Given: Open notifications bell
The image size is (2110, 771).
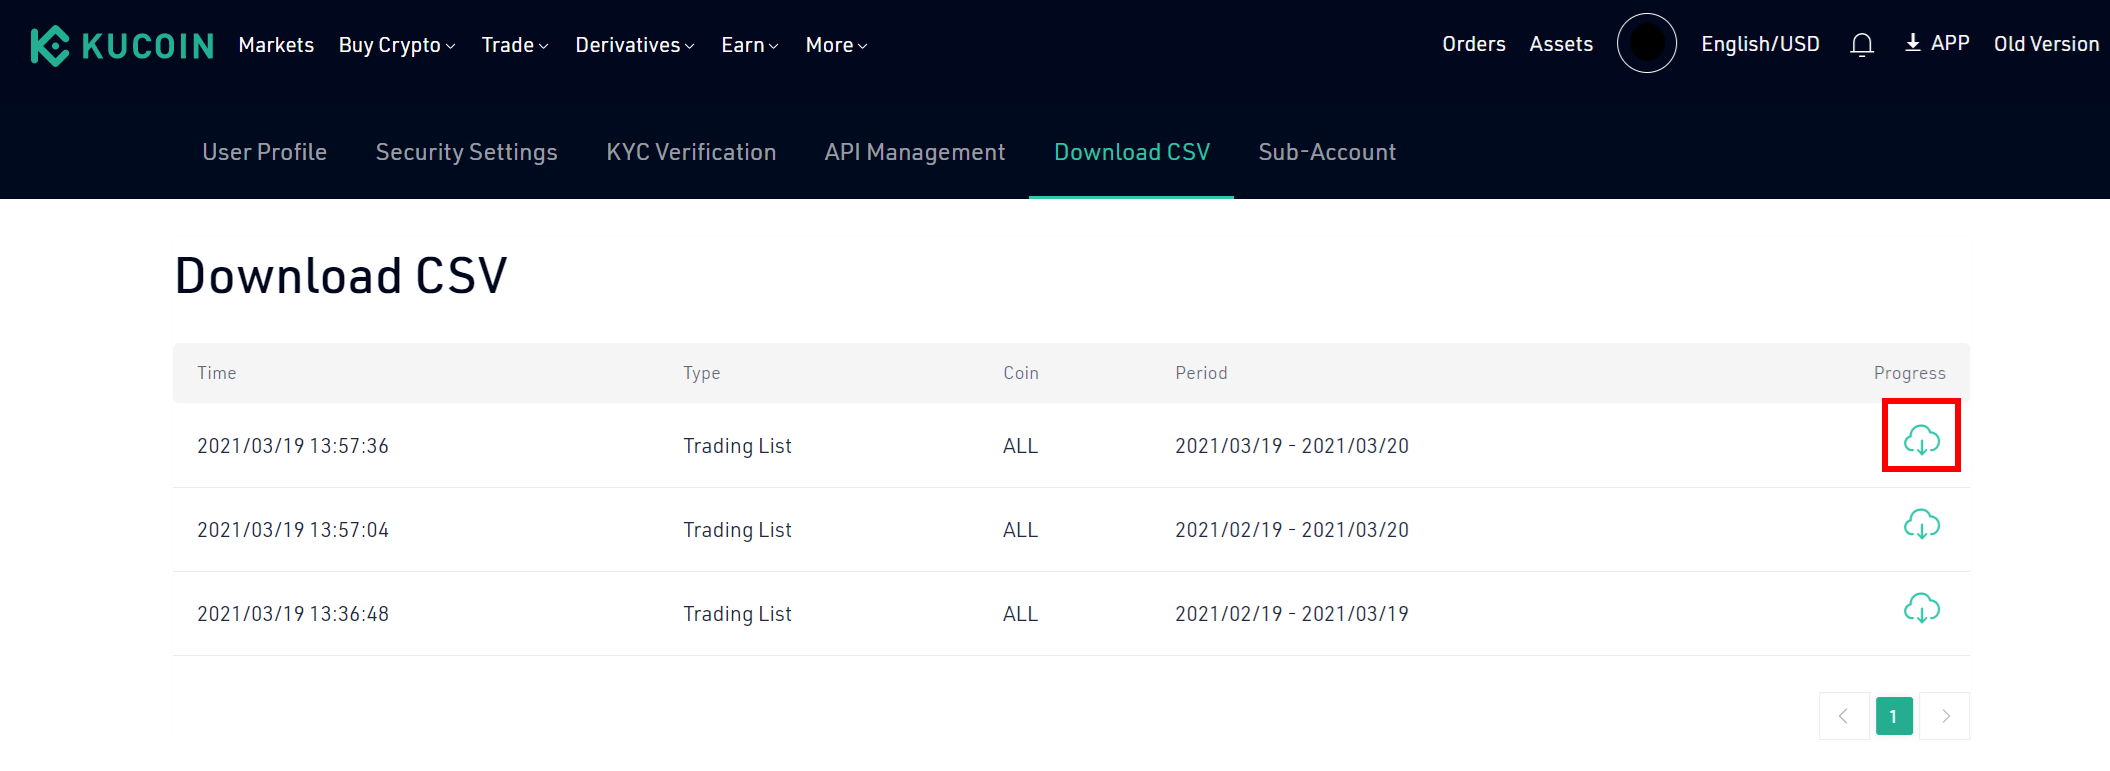Looking at the screenshot, I should [1861, 45].
